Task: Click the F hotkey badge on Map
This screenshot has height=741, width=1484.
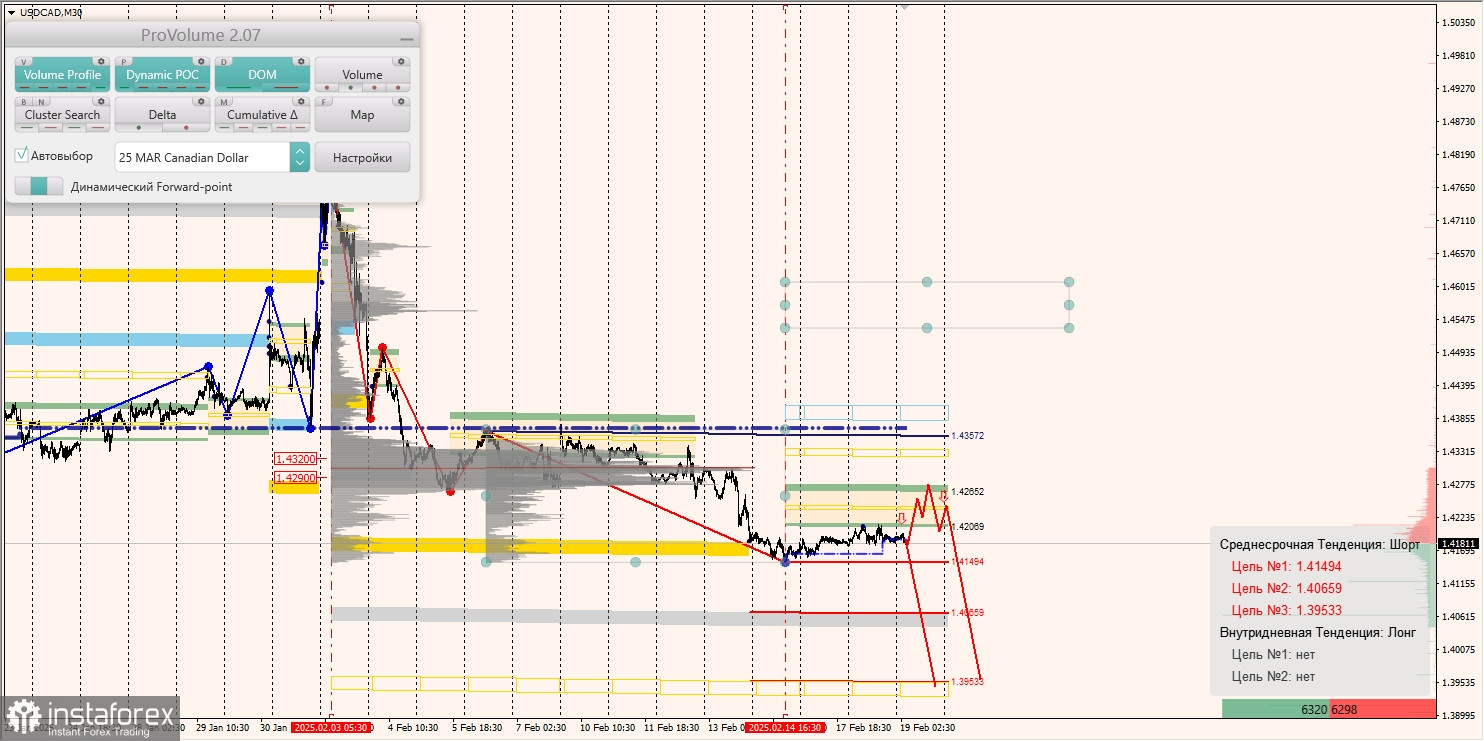Action: (323, 102)
